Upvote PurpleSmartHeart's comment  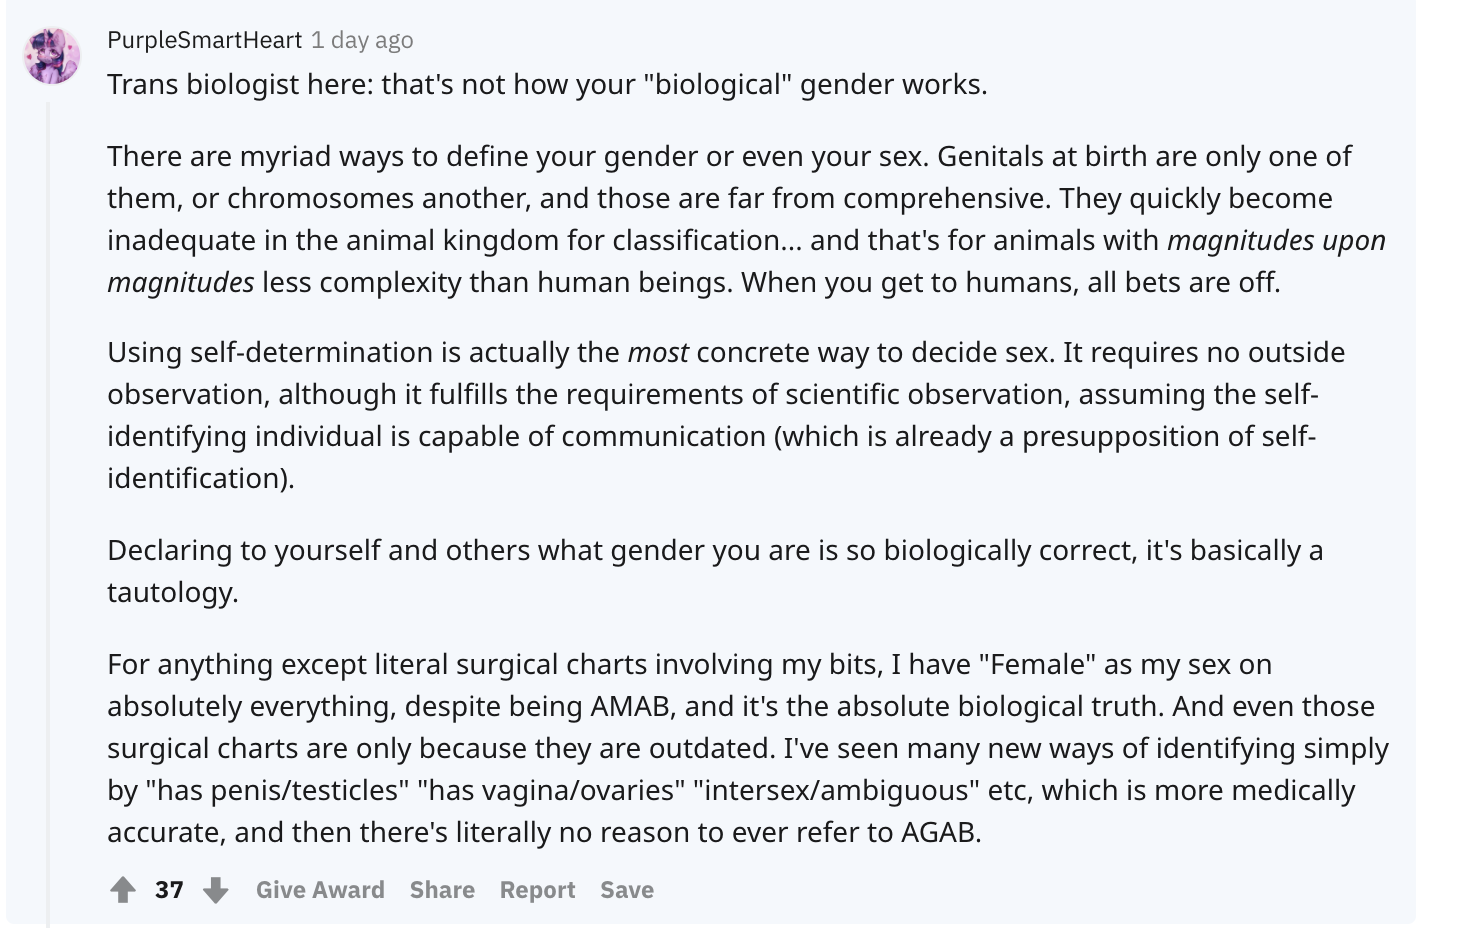123,890
